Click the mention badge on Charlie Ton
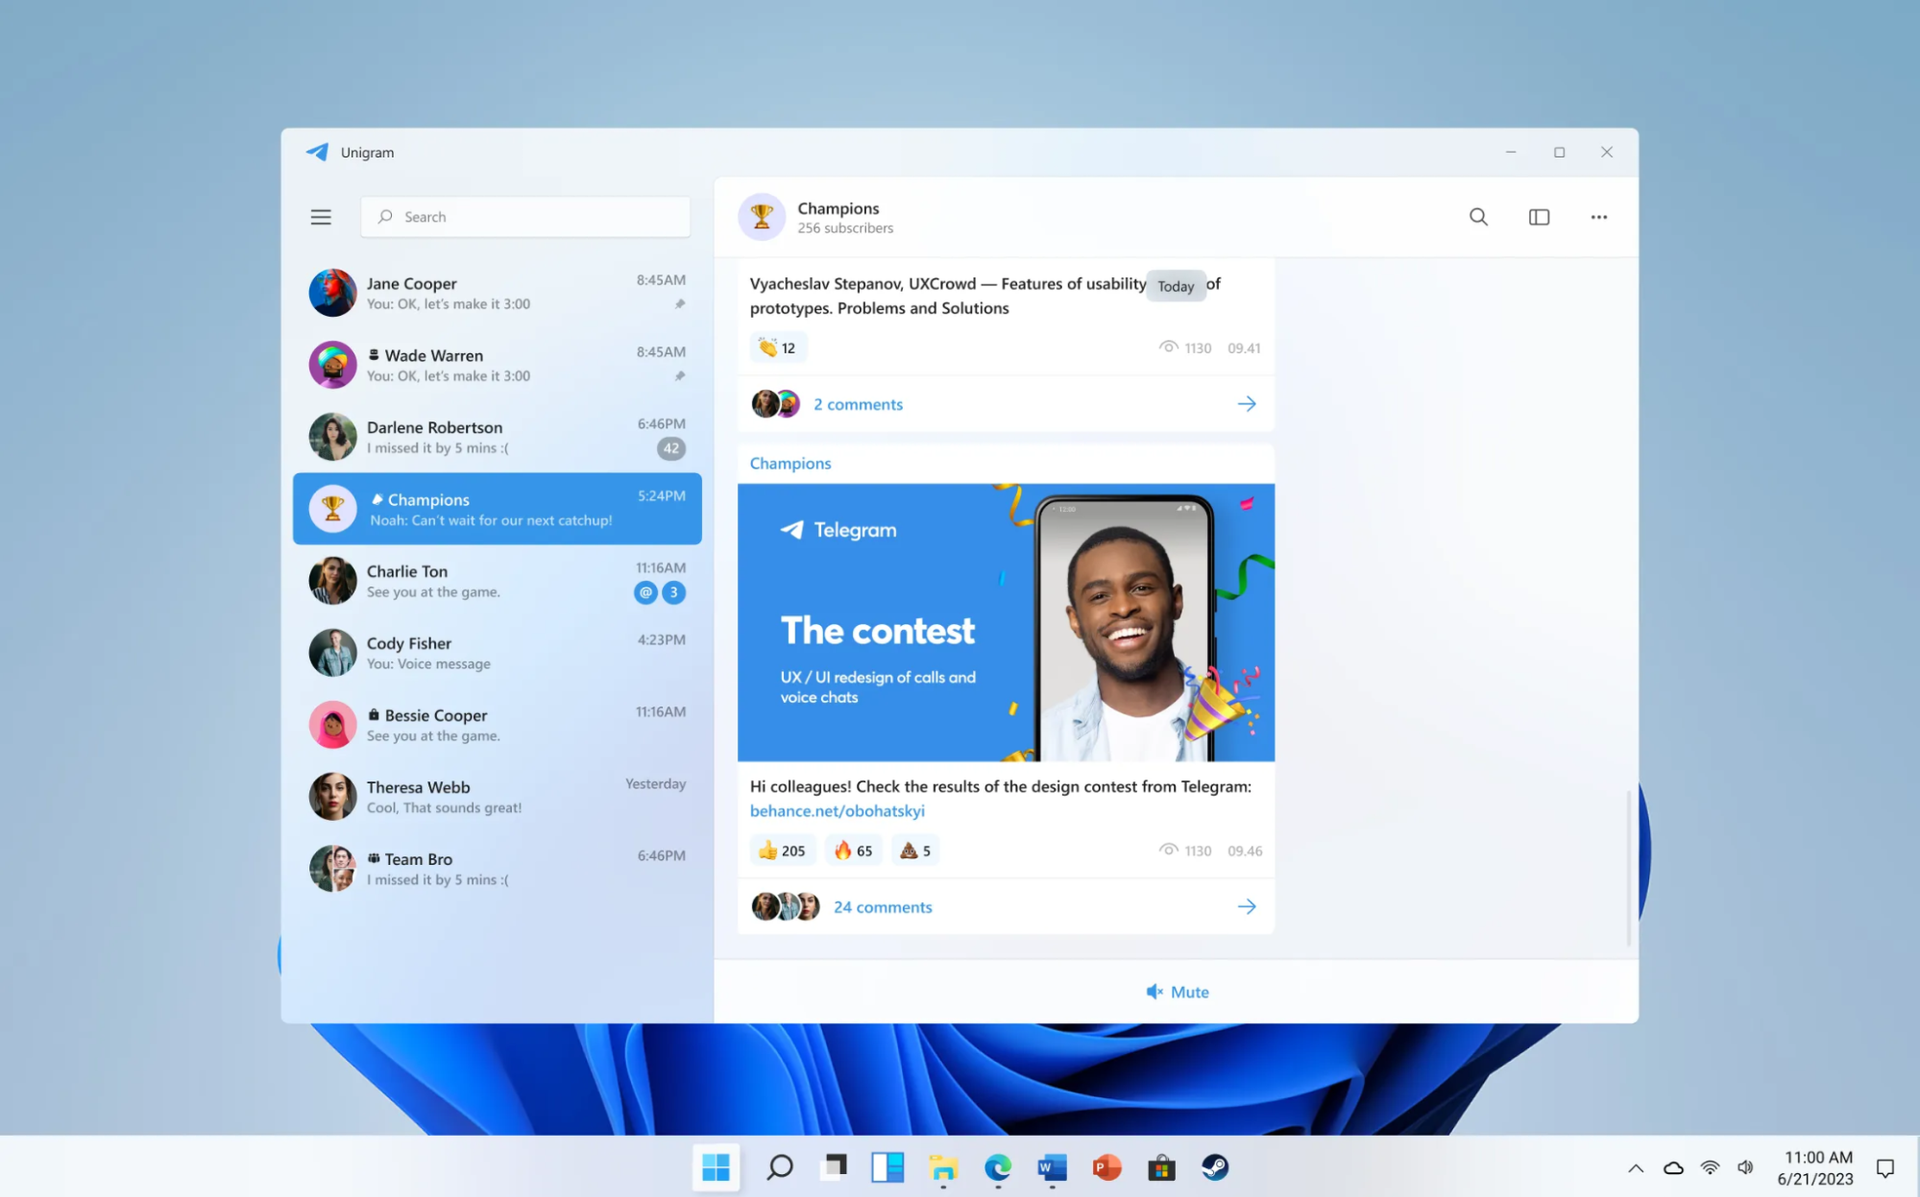1920x1197 pixels. (646, 593)
